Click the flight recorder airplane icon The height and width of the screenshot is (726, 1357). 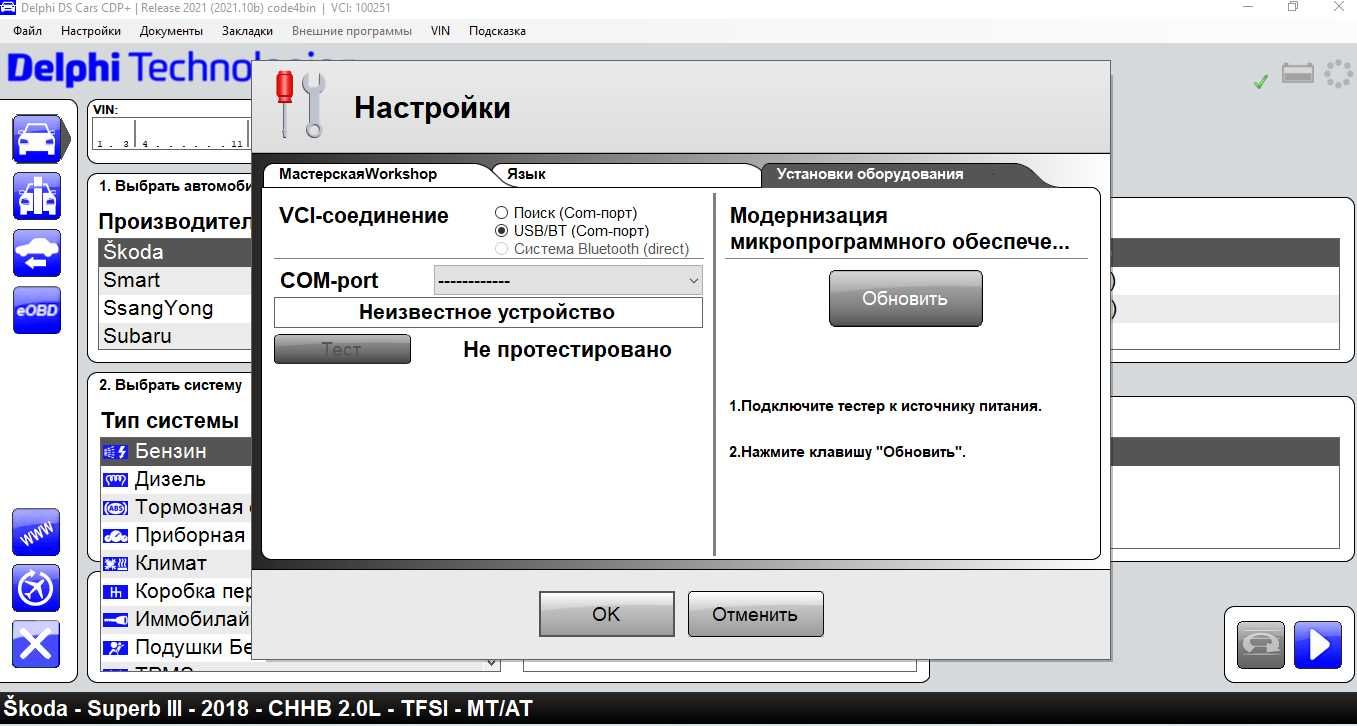(x=37, y=588)
